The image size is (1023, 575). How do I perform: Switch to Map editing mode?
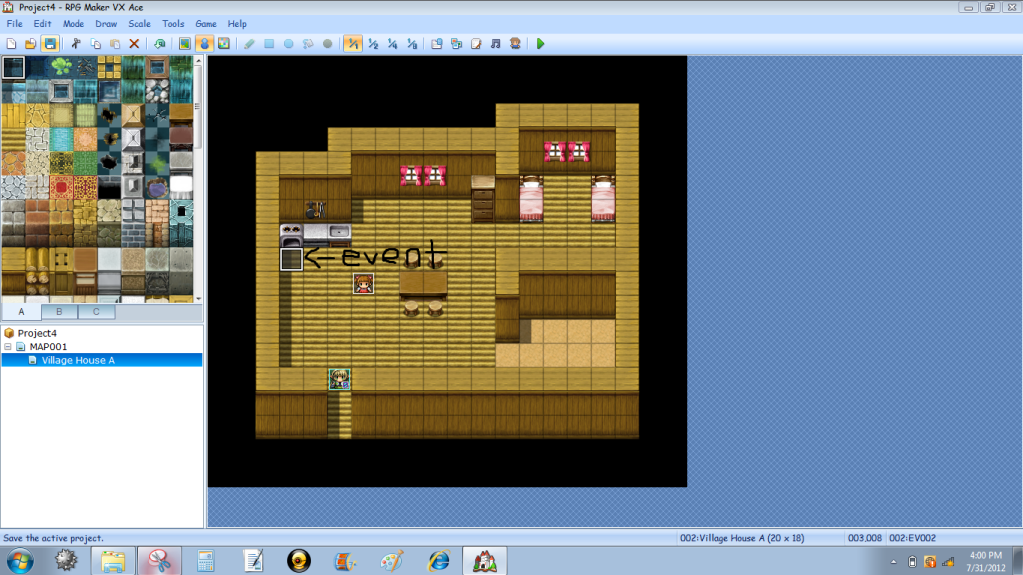click(184, 44)
